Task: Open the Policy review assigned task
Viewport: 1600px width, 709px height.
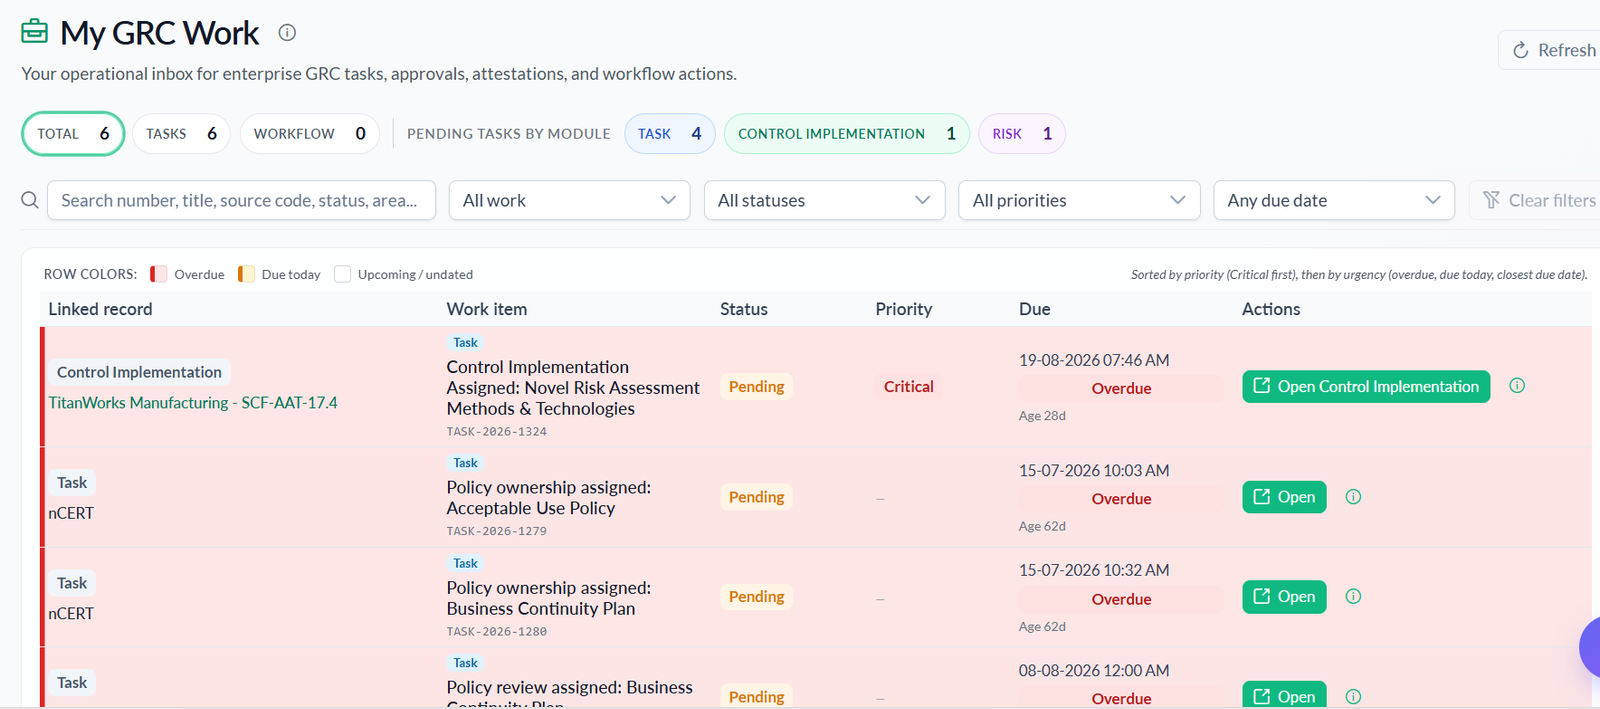Action: click(1284, 695)
